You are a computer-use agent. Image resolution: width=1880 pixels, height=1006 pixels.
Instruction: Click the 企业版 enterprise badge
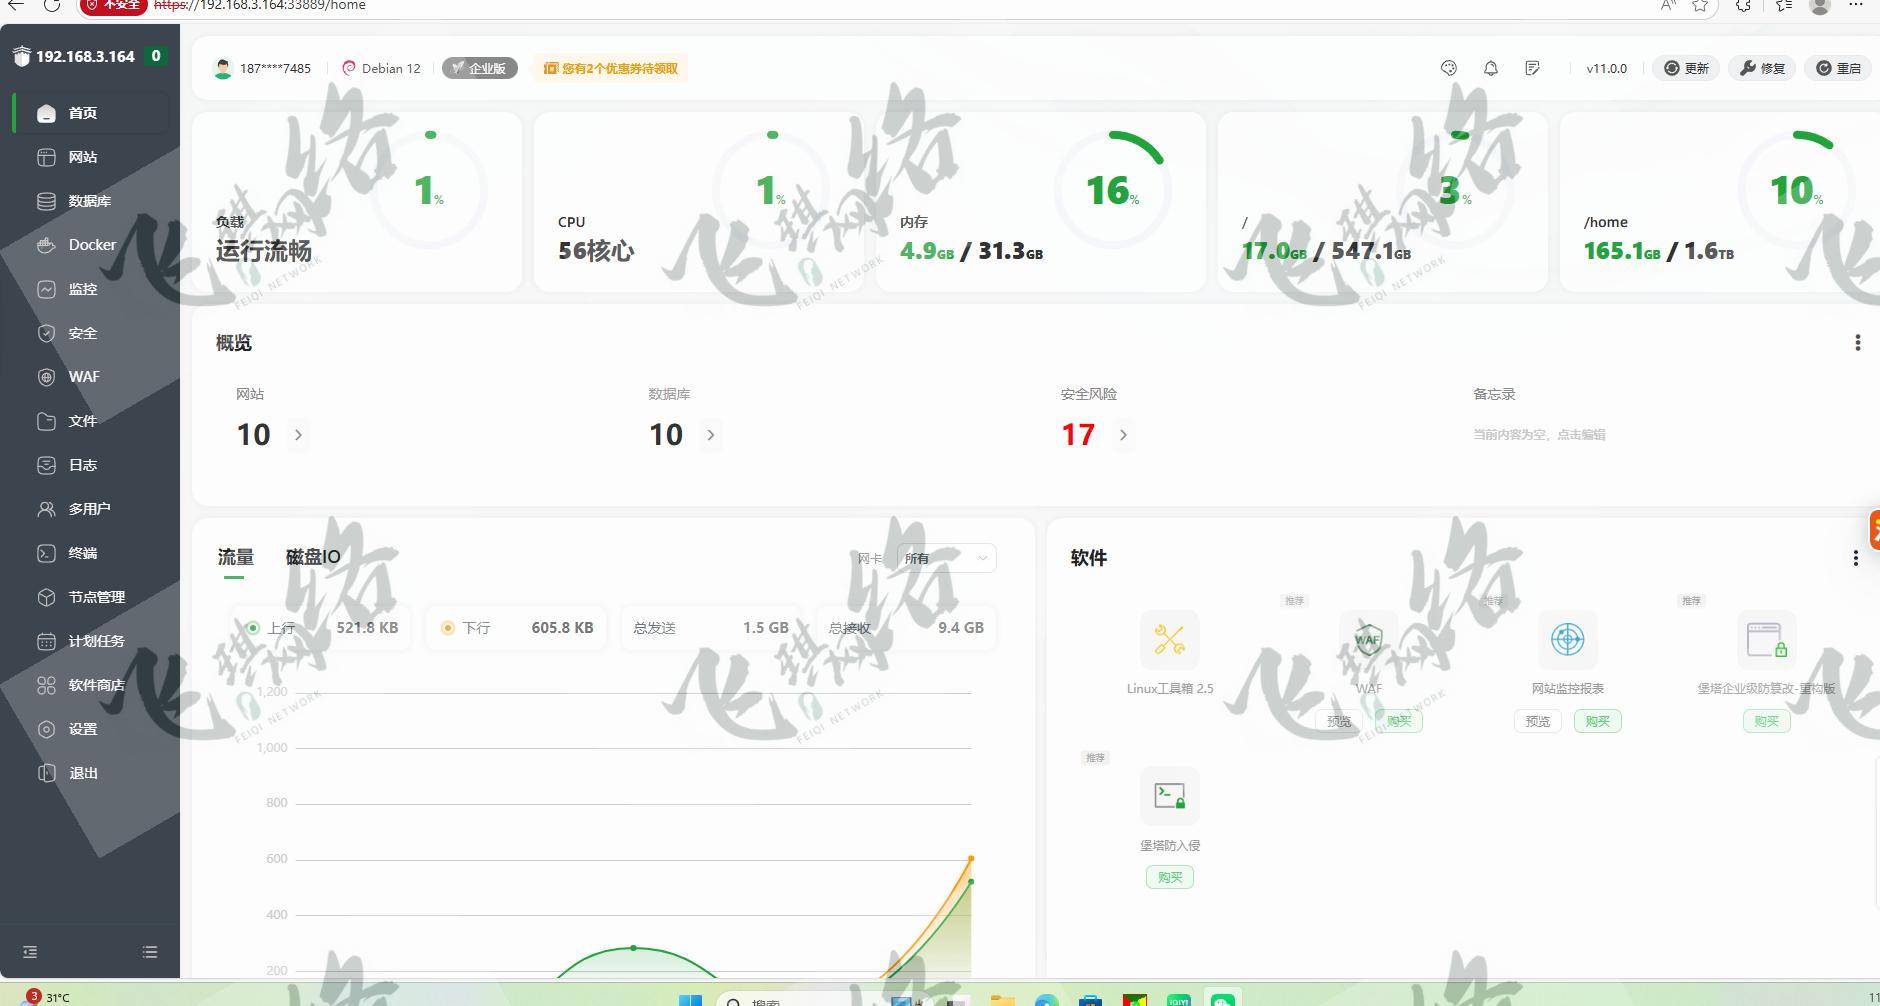click(x=480, y=68)
